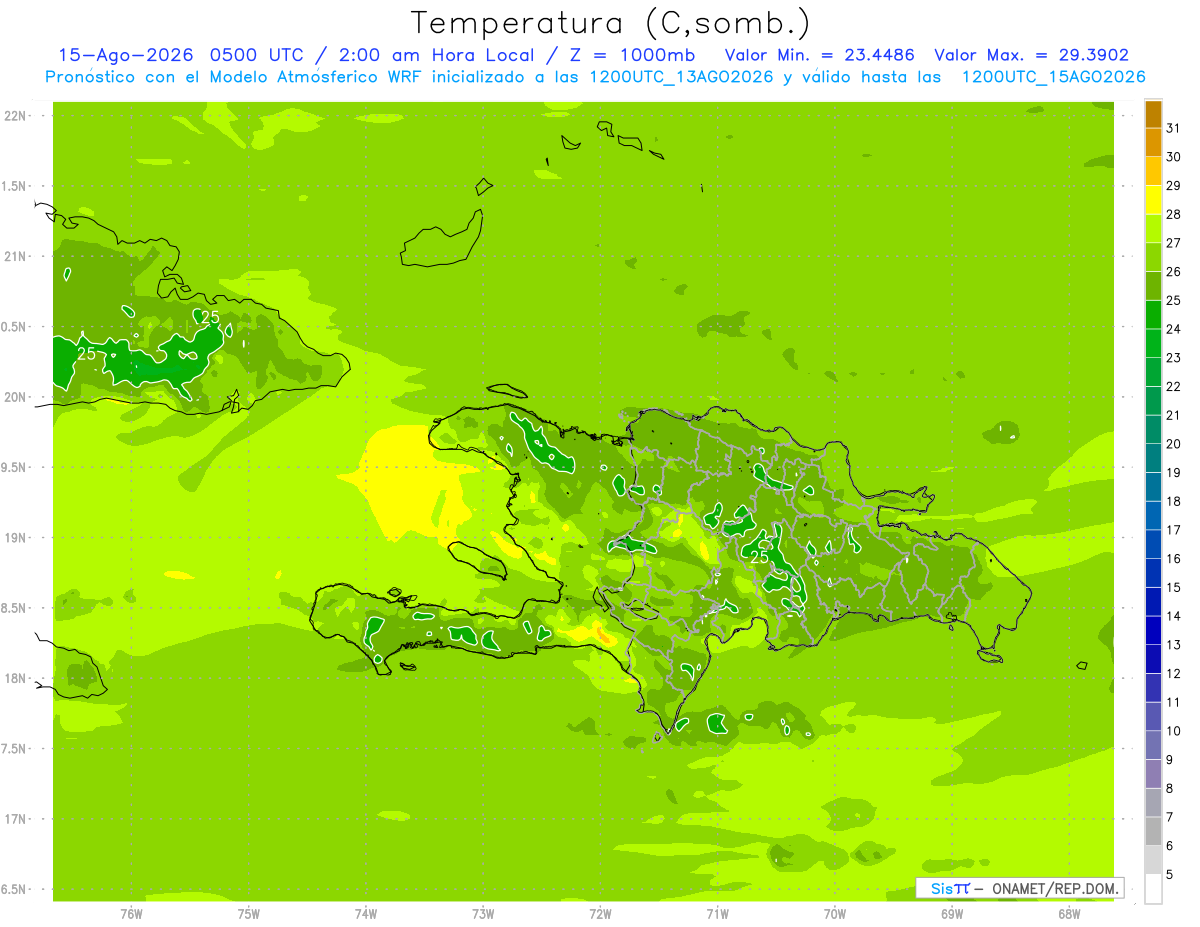Click the purple legend swatch between 8 and 9
Image resolution: width=1200 pixels, height=927 pixels.
click(1153, 774)
